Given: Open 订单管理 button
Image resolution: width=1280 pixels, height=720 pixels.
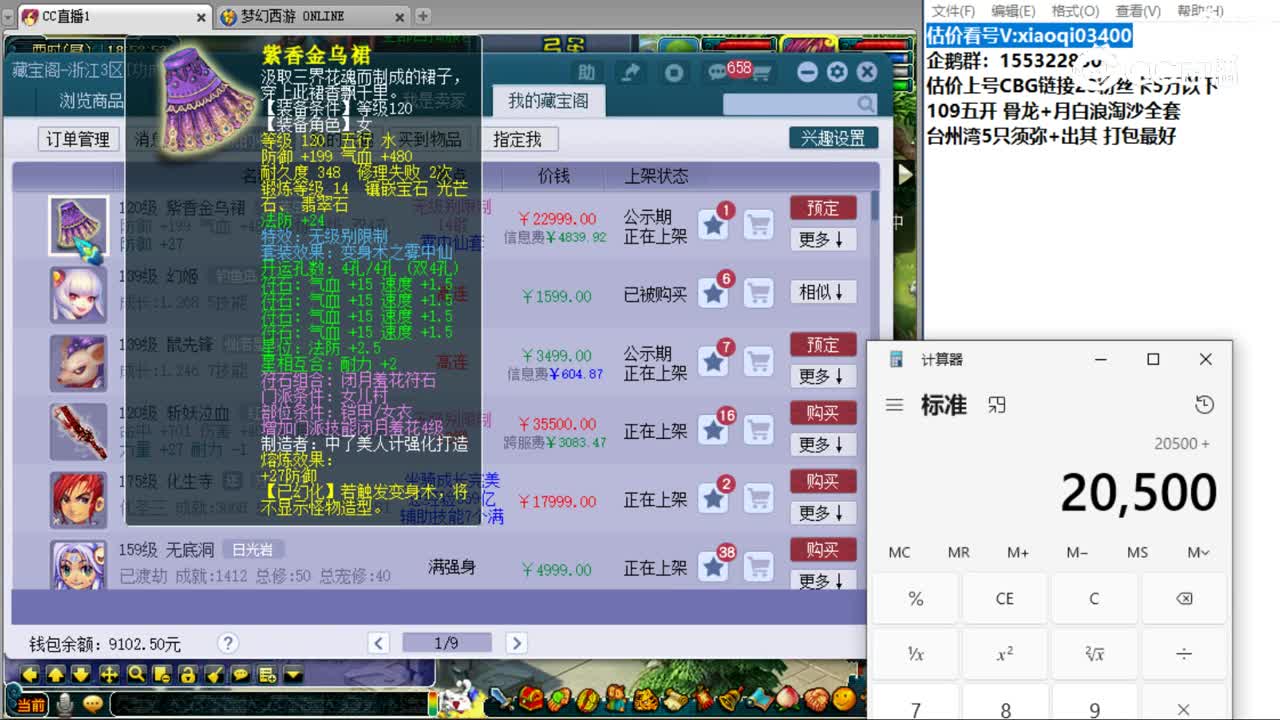Looking at the screenshot, I should (78, 139).
